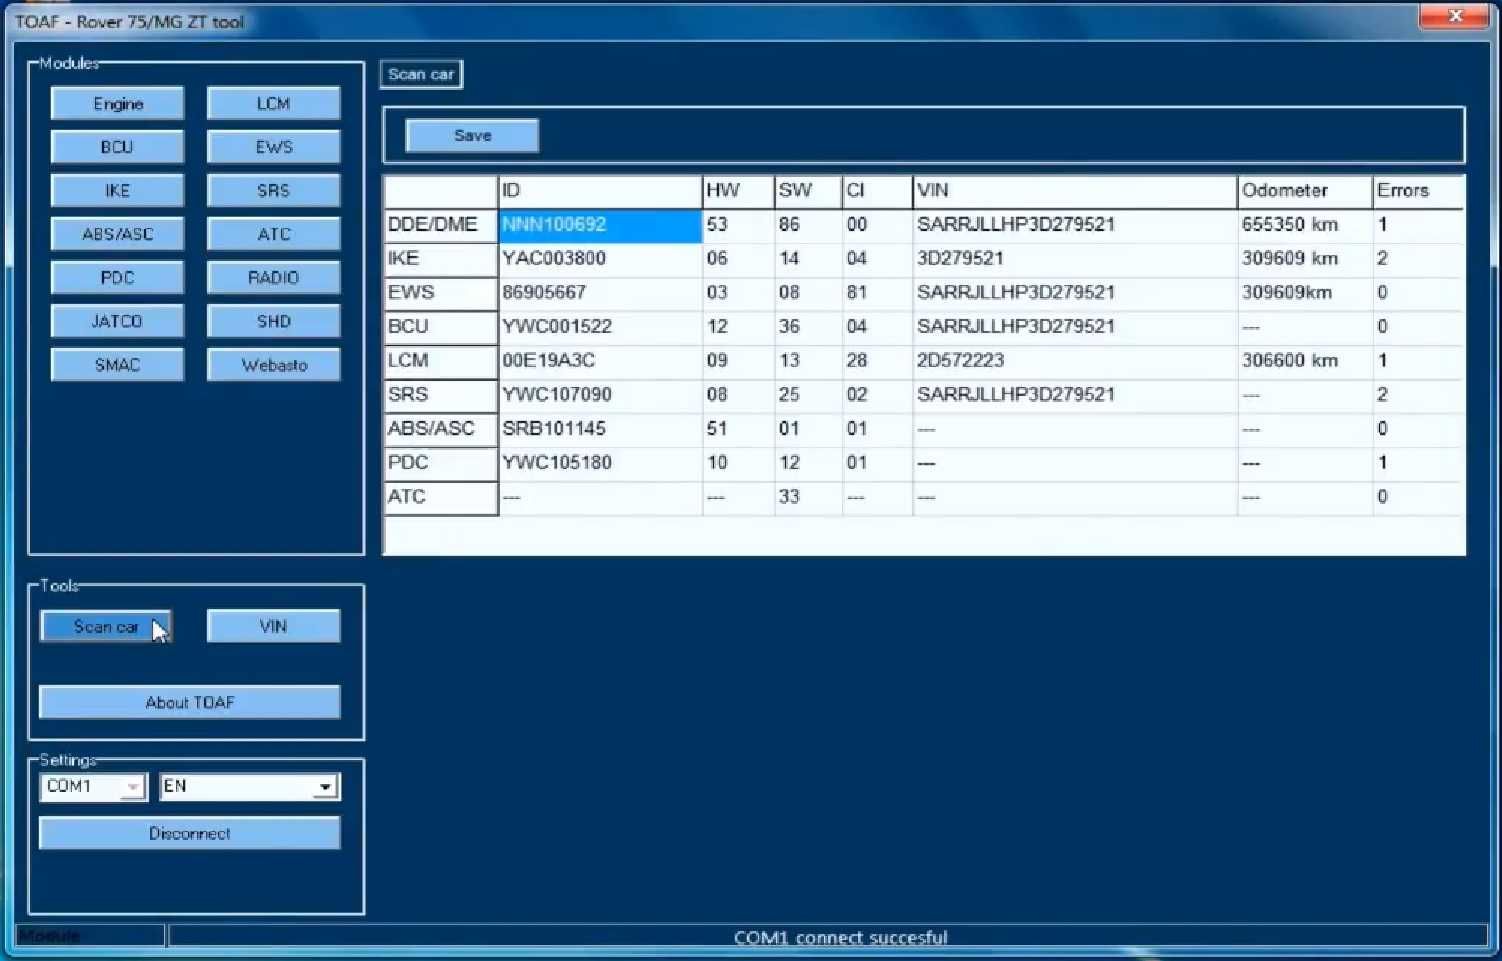Click the VIN cell in the EWS row

point(1075,293)
